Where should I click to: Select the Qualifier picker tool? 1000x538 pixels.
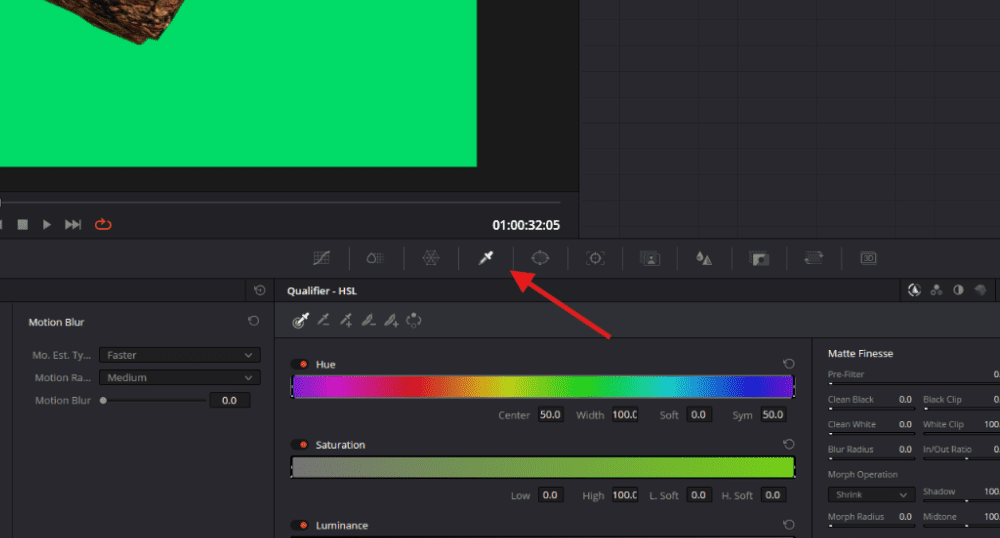click(x=300, y=321)
